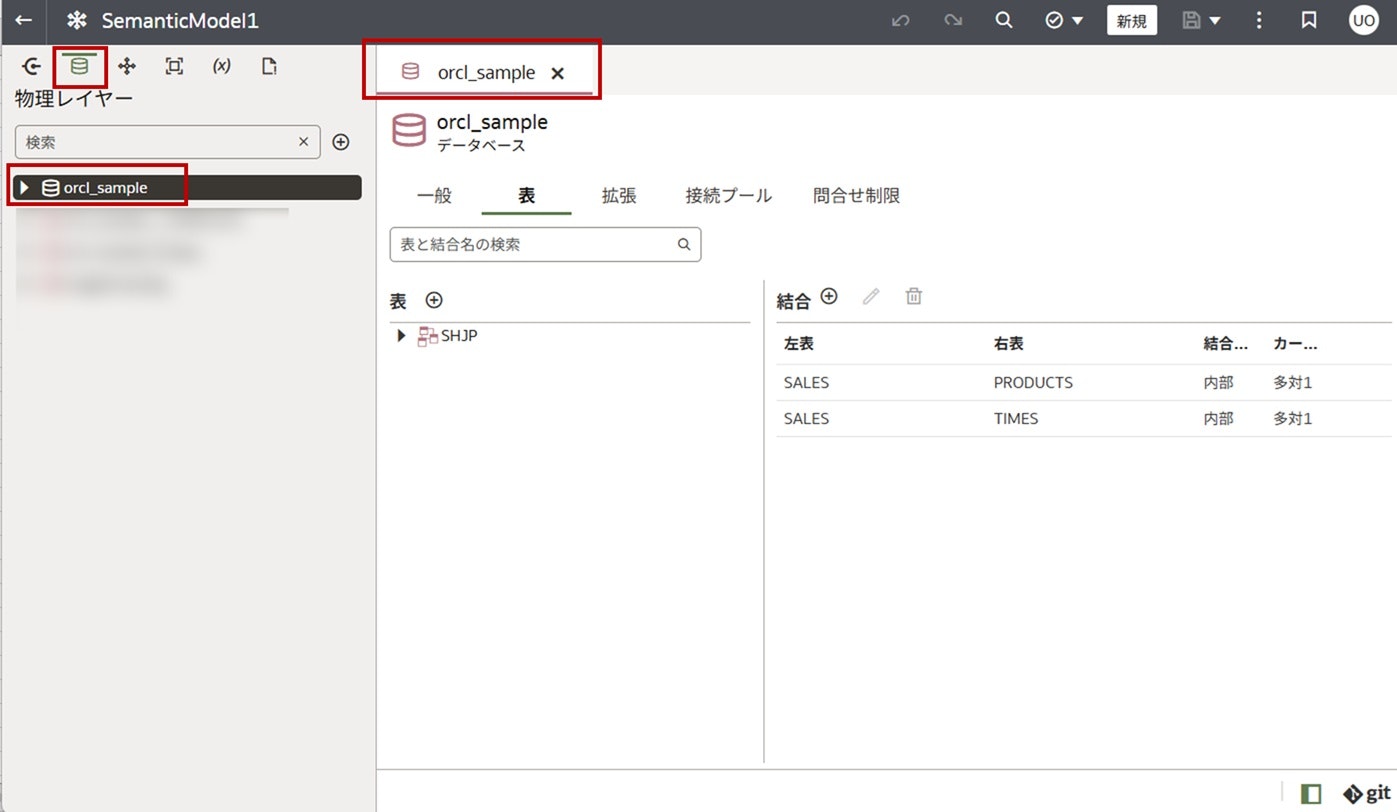Open the Variables (x) icon
This screenshot has height=812, width=1397.
click(221, 66)
